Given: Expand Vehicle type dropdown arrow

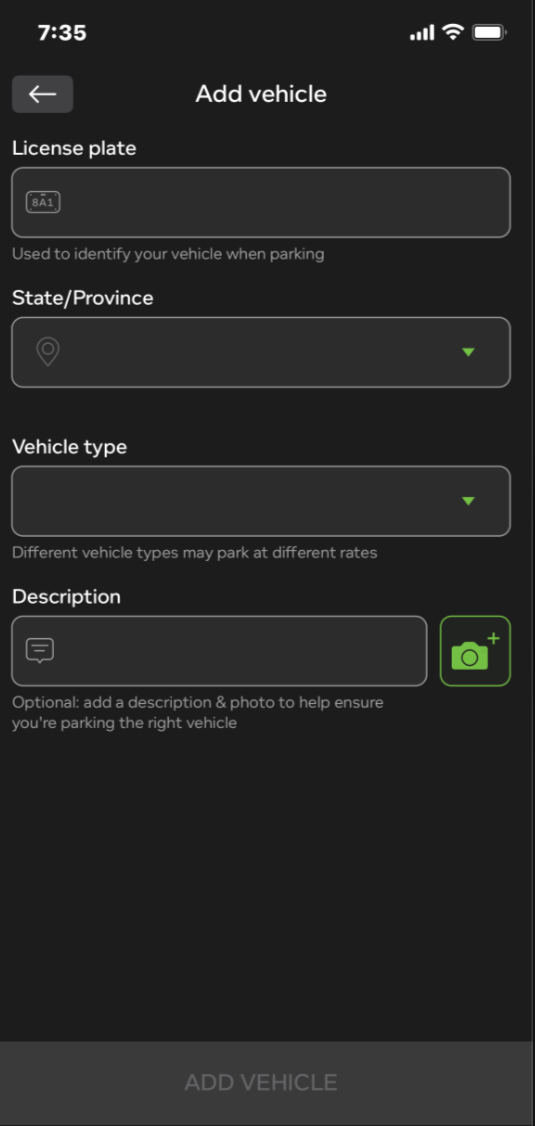Looking at the screenshot, I should pos(468,501).
